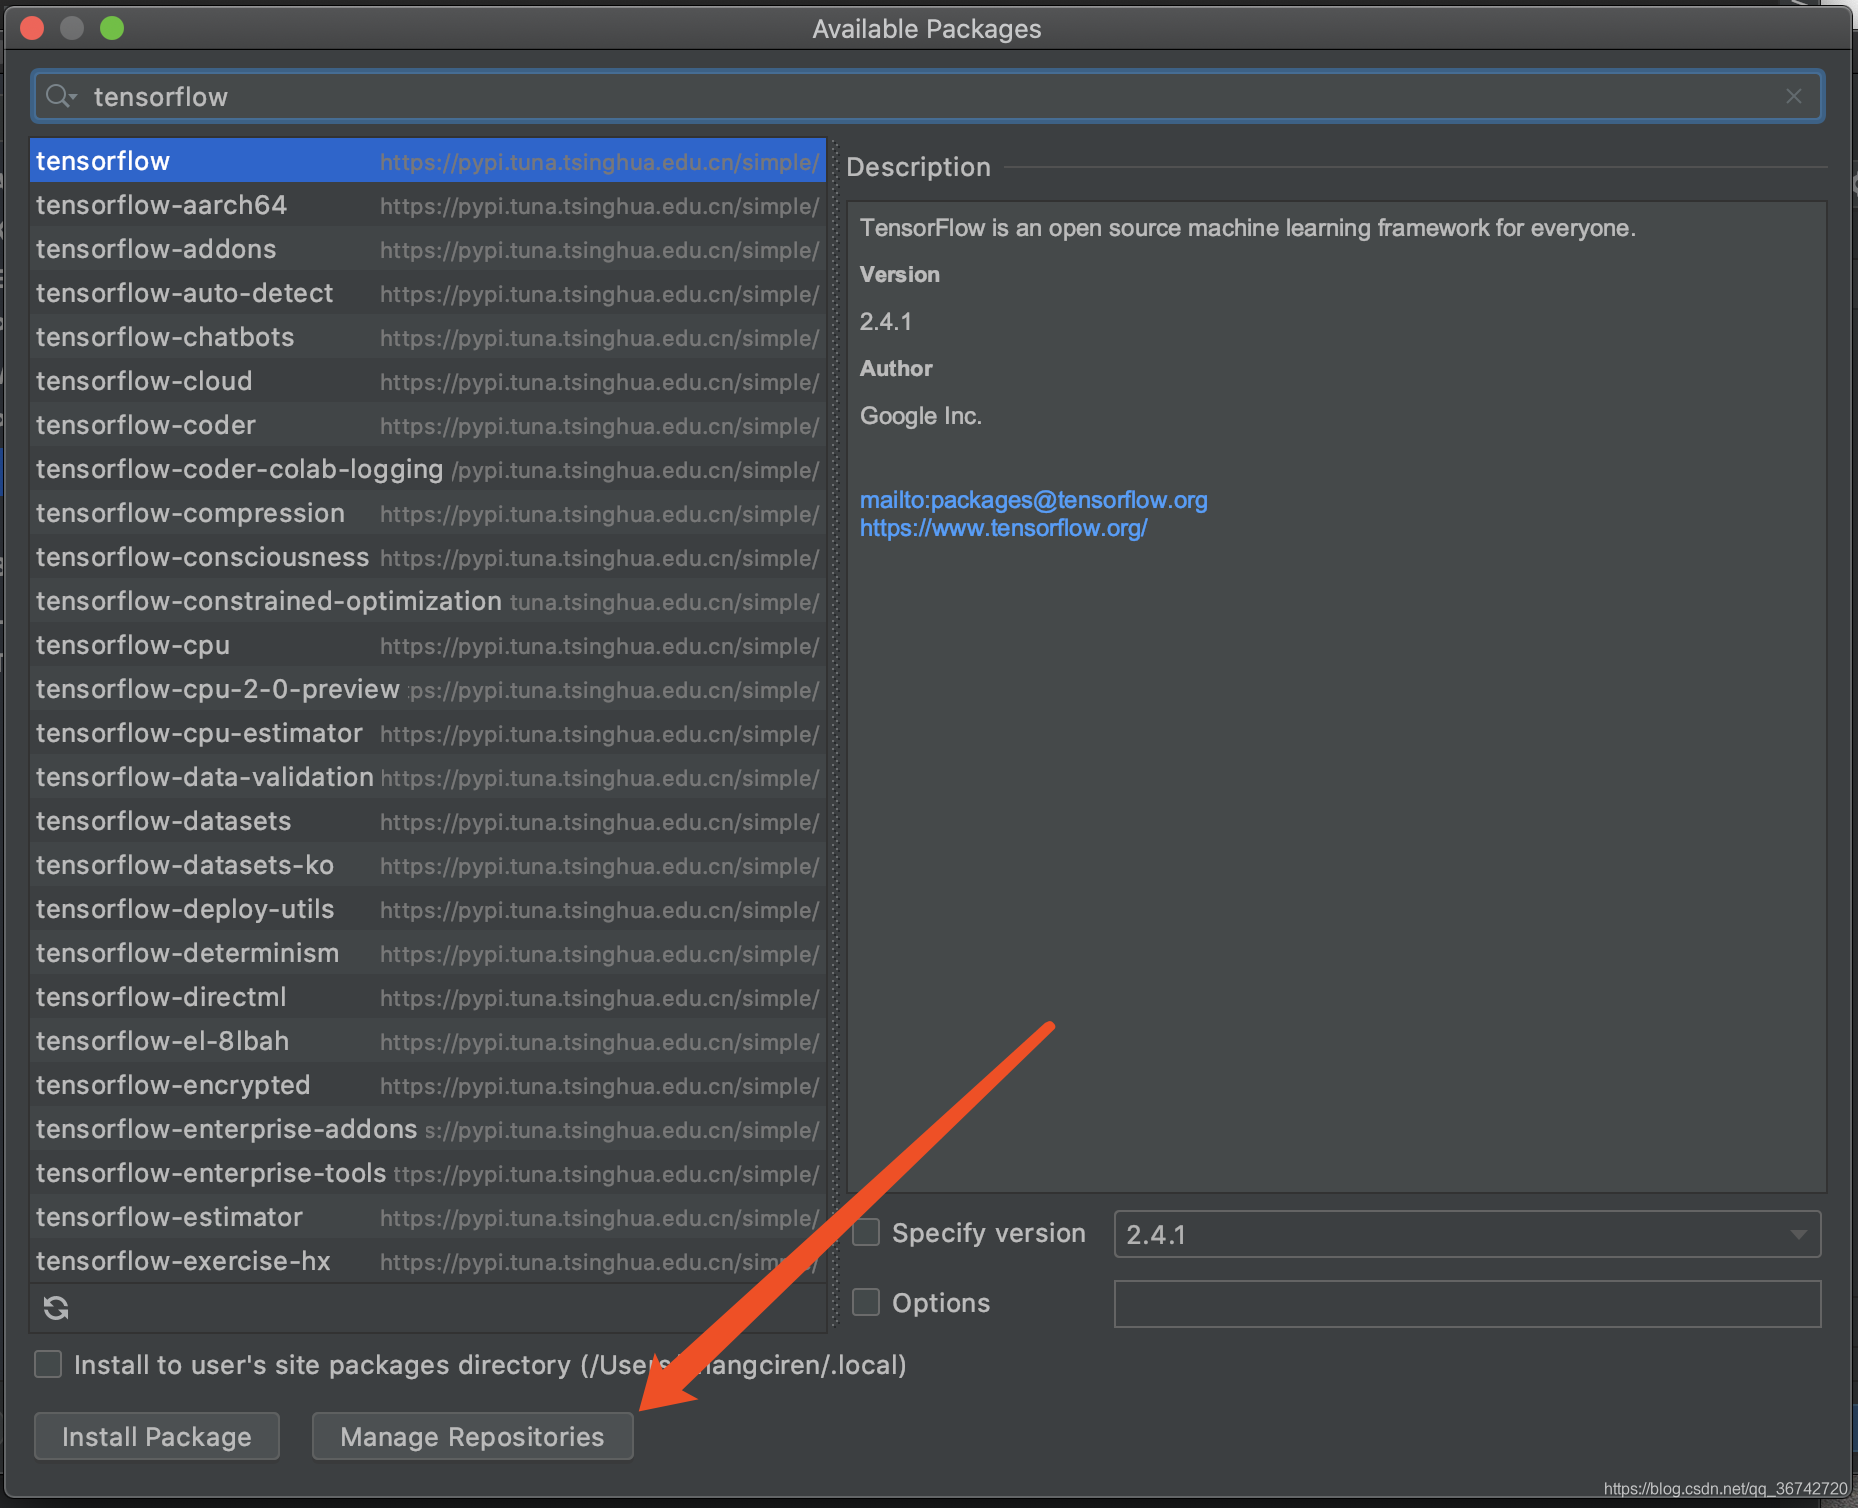The height and width of the screenshot is (1508, 1858).
Task: Toggle install to user's site packages directory
Action: 48,1364
